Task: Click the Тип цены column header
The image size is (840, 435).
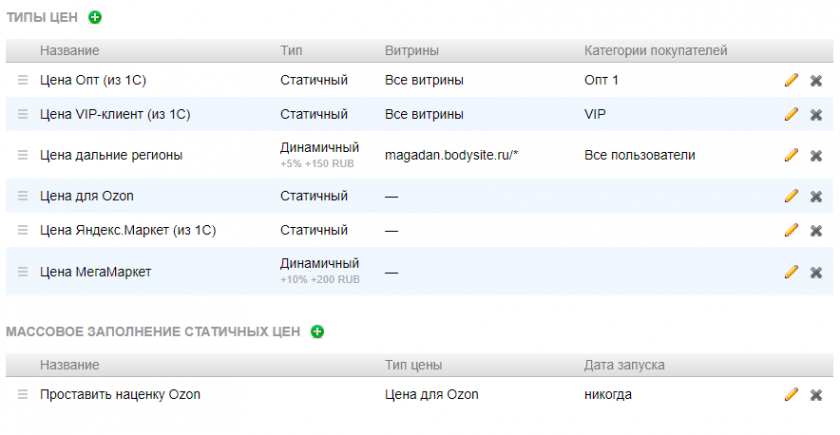Action: pyautogui.click(x=413, y=365)
